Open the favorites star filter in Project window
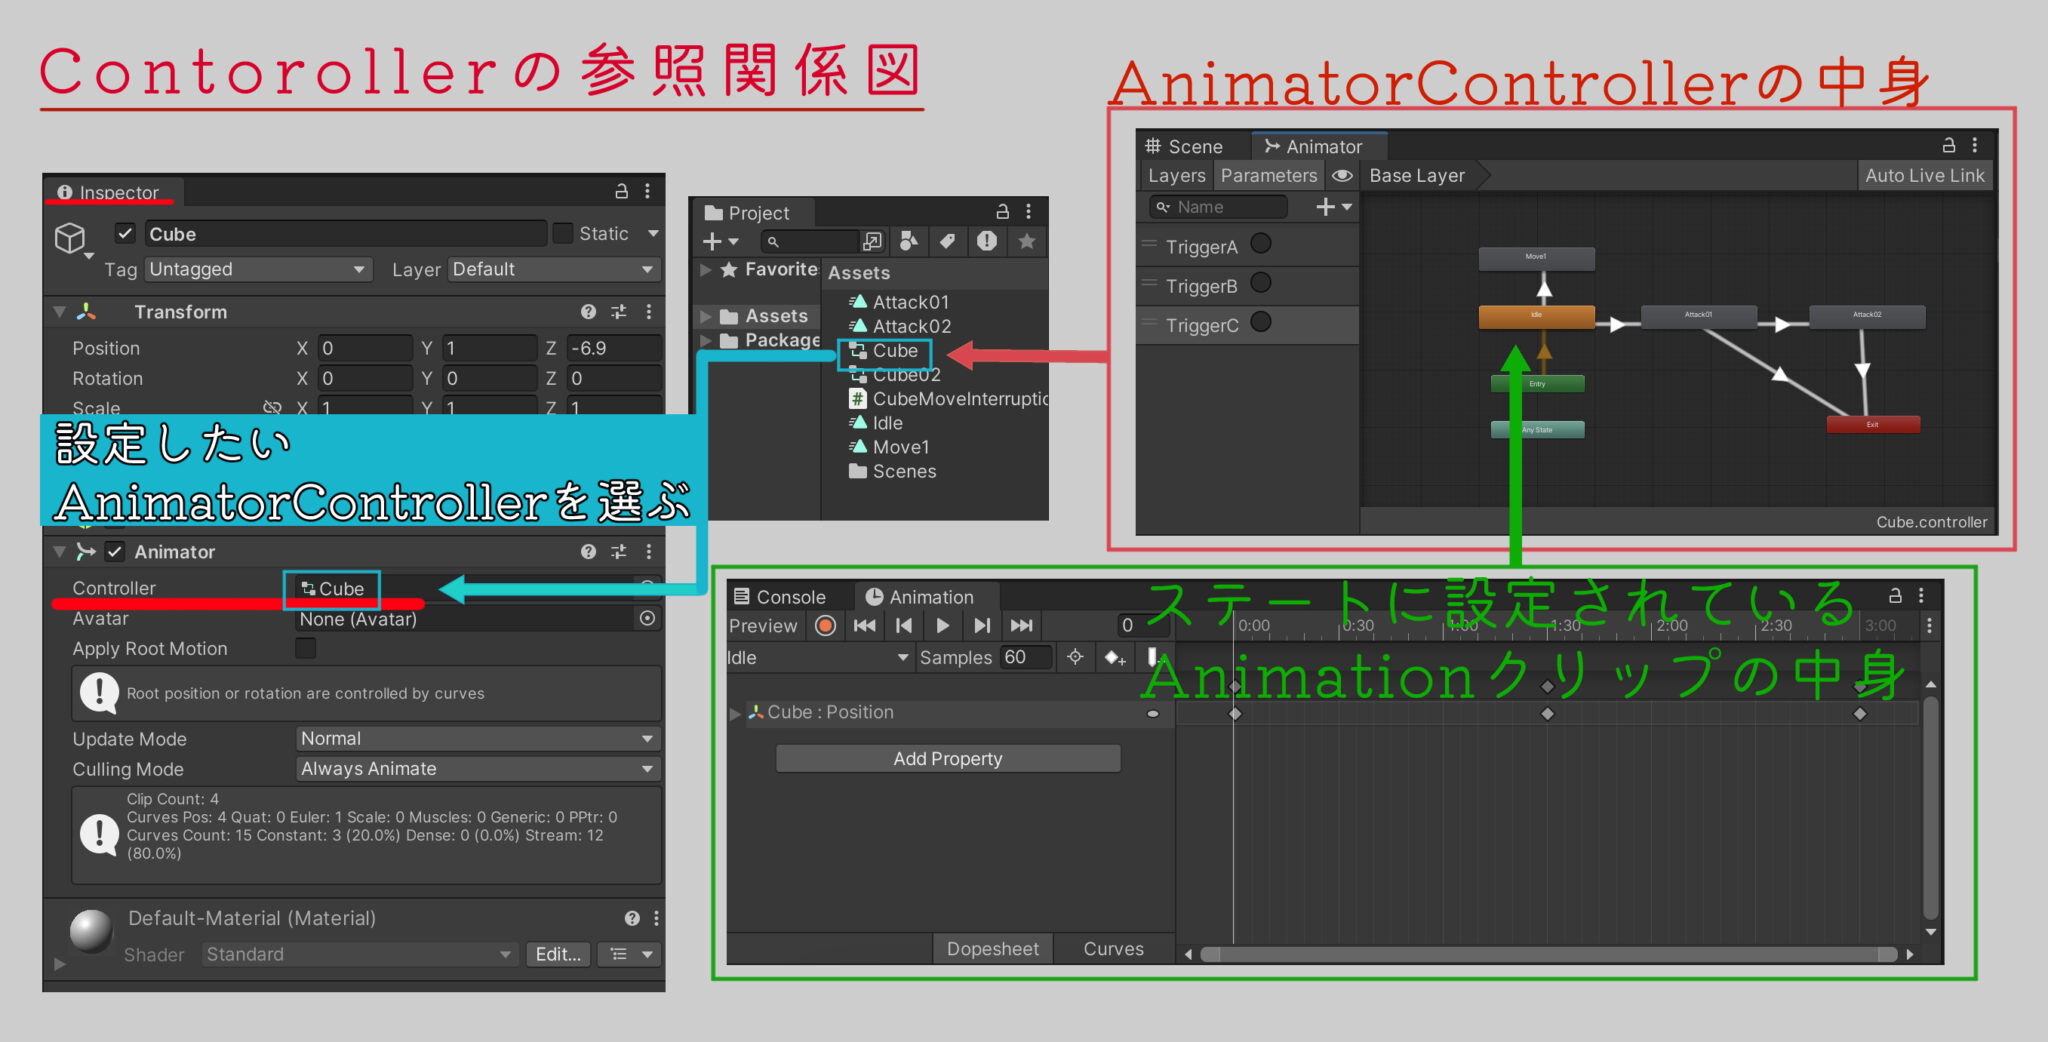This screenshot has height=1042, width=2048. tap(1027, 241)
